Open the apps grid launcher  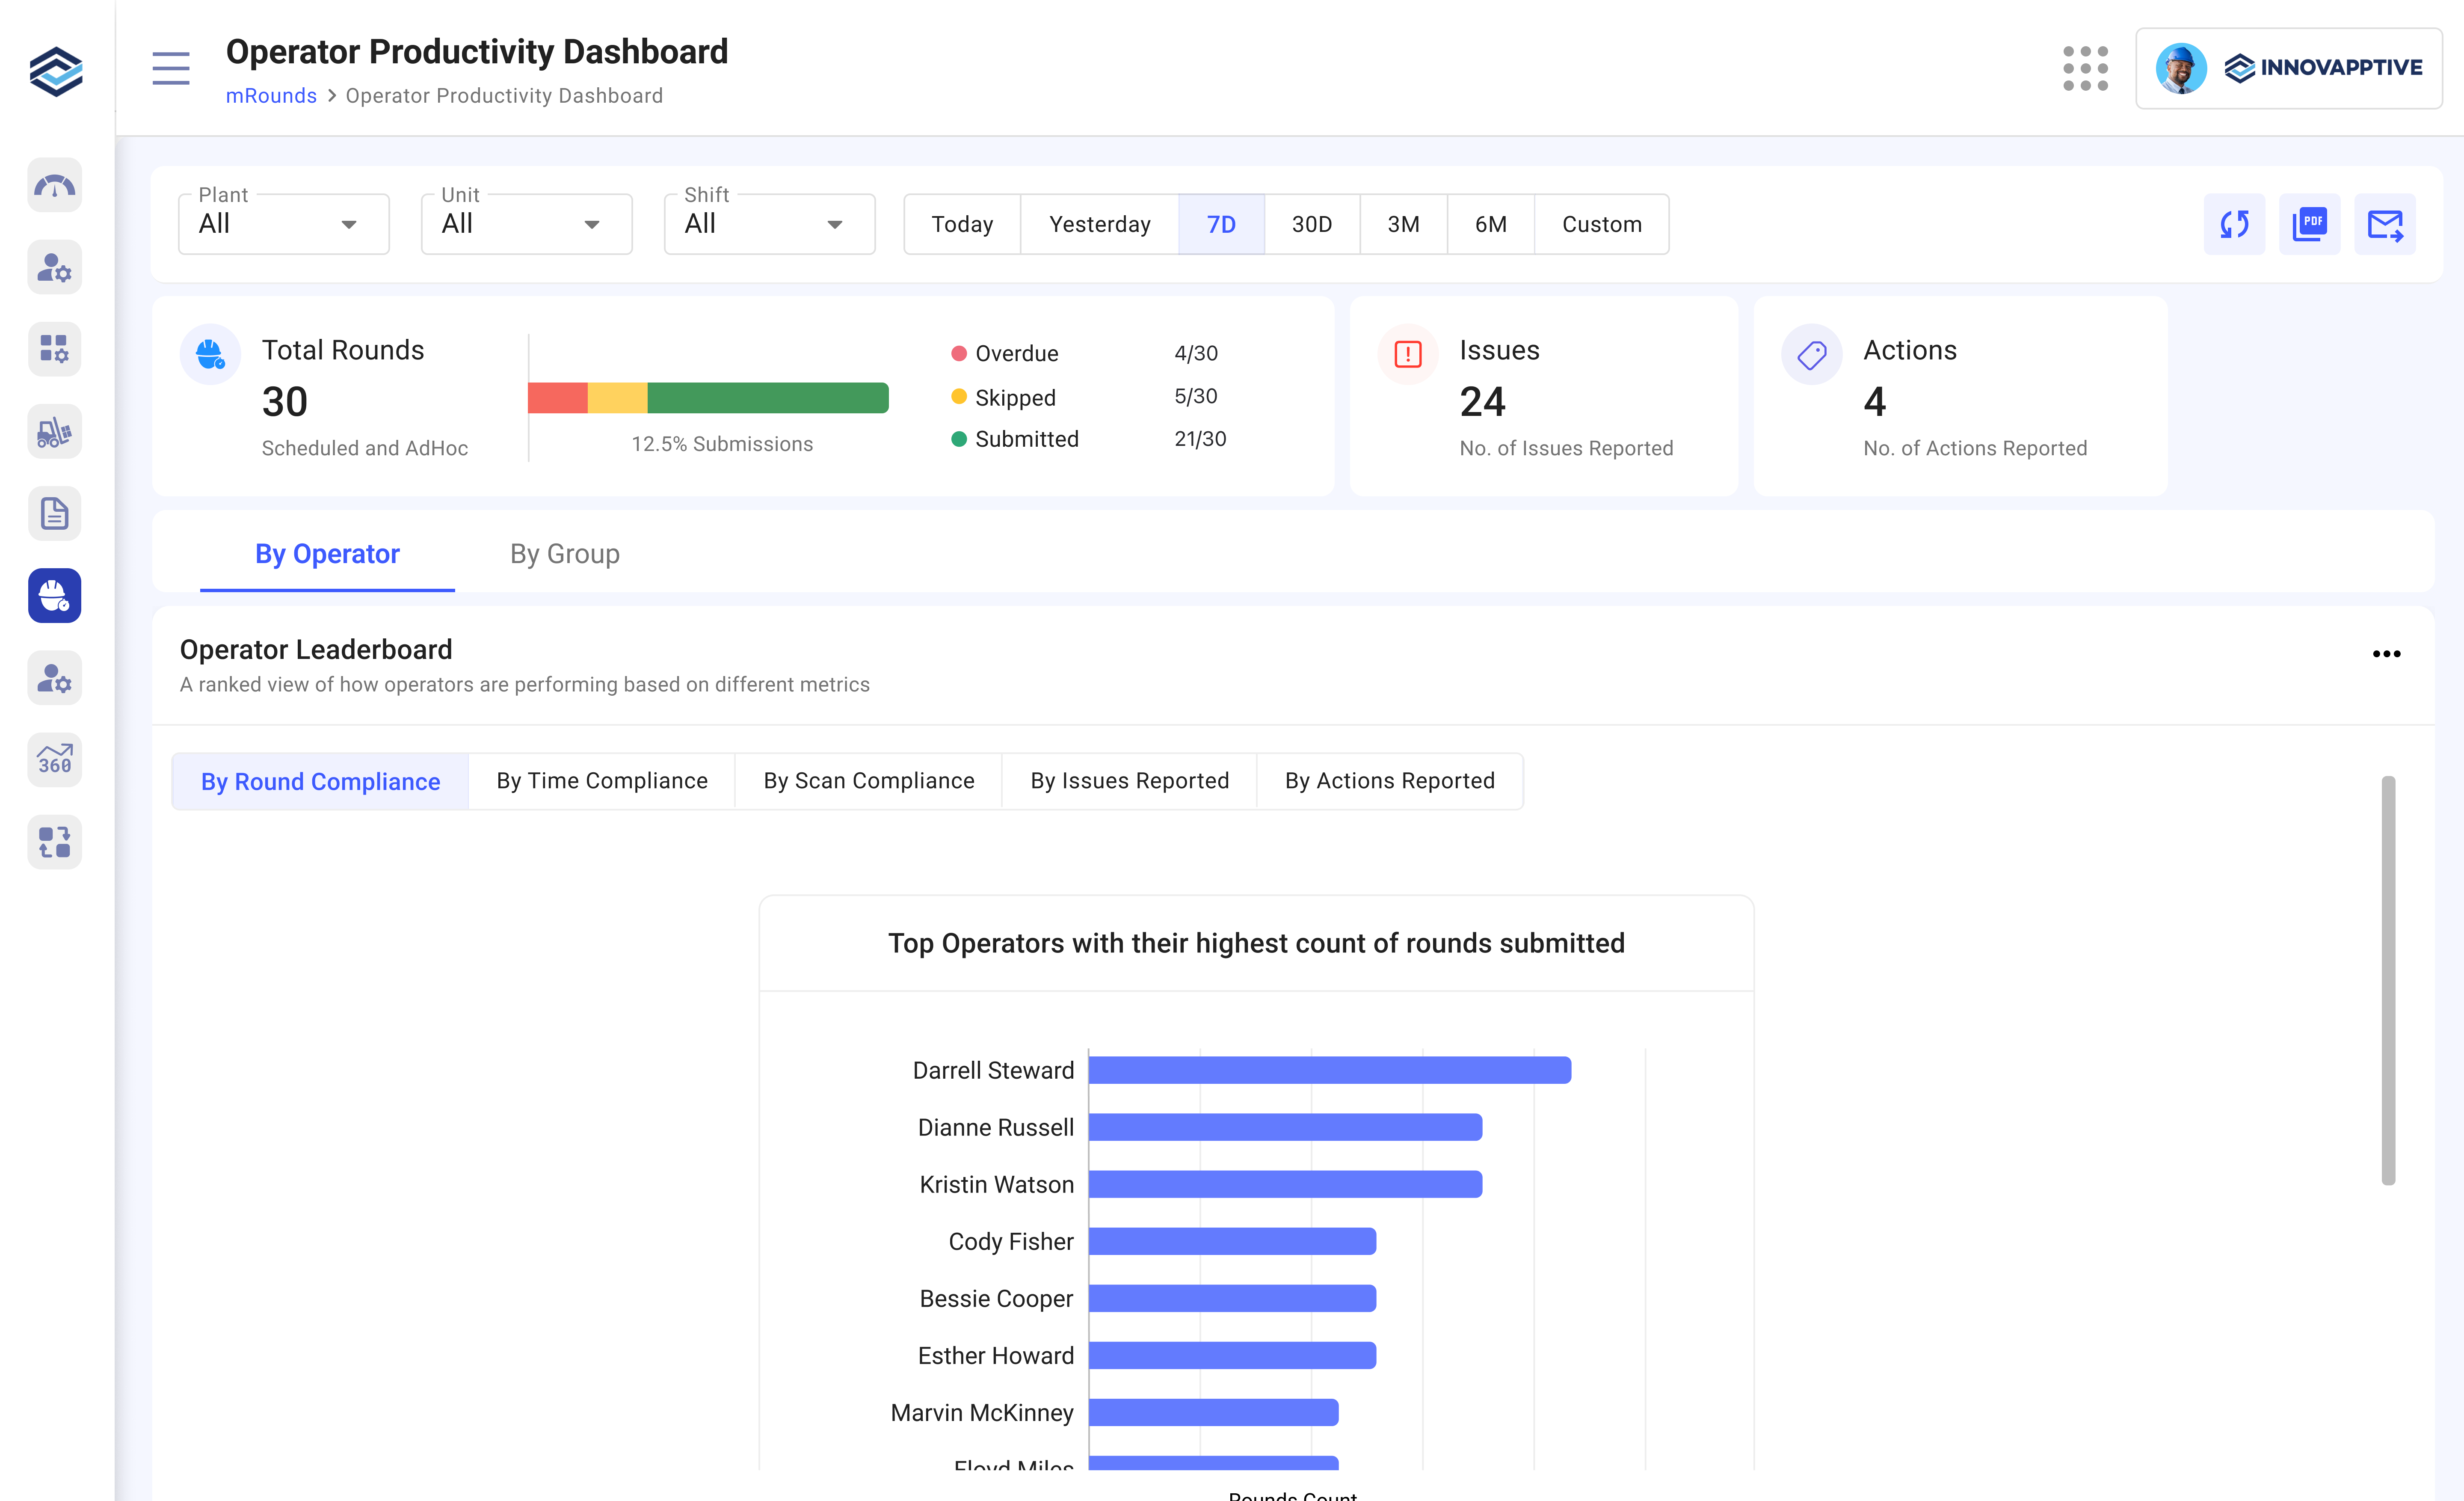click(x=2085, y=68)
